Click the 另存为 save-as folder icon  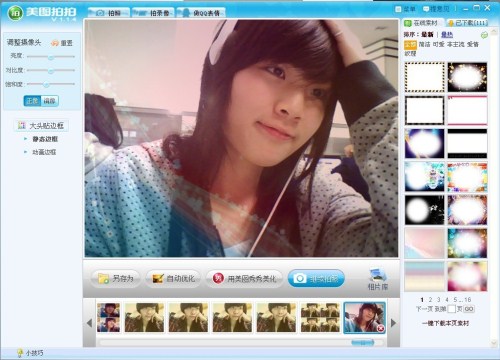(x=103, y=278)
